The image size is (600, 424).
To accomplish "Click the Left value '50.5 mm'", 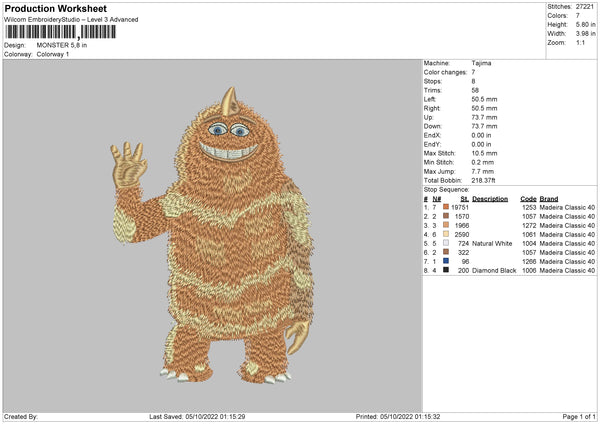I will point(484,99).
